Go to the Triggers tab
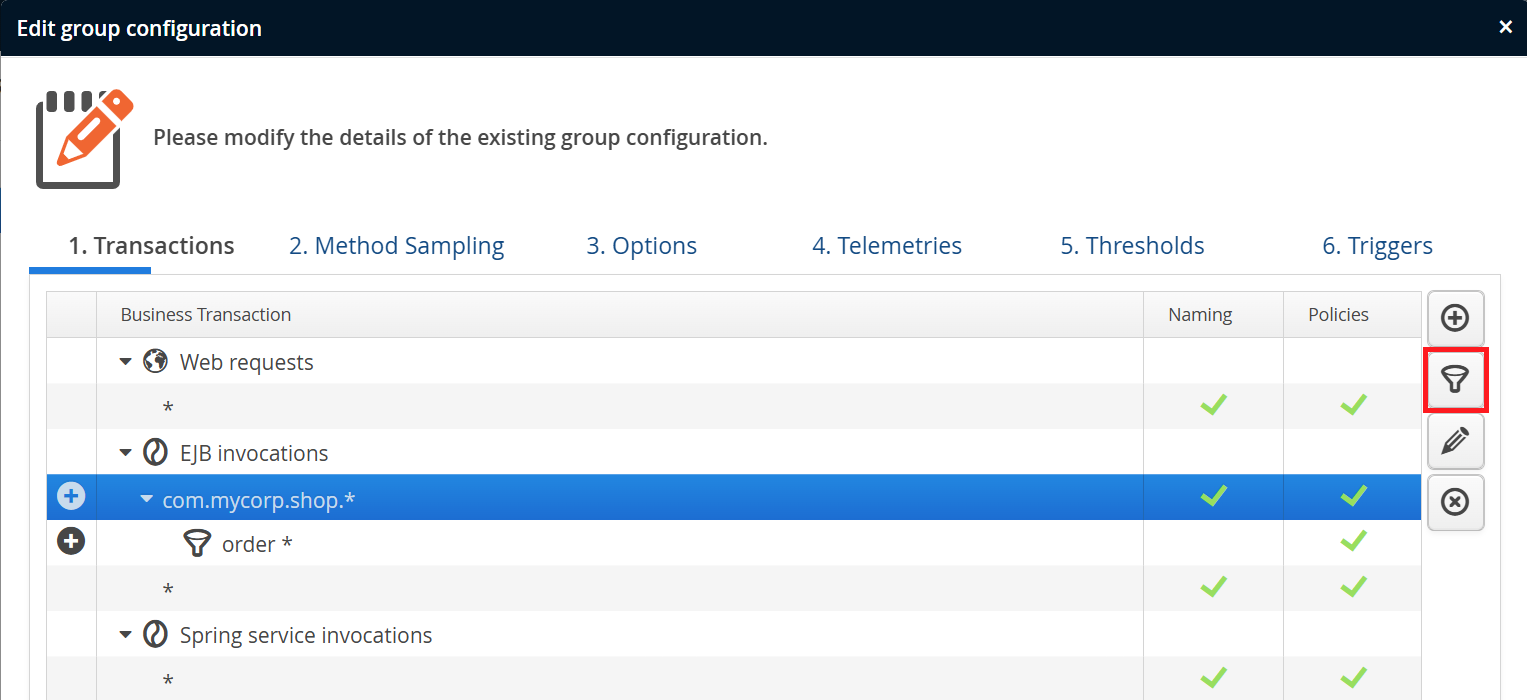 tap(1377, 246)
